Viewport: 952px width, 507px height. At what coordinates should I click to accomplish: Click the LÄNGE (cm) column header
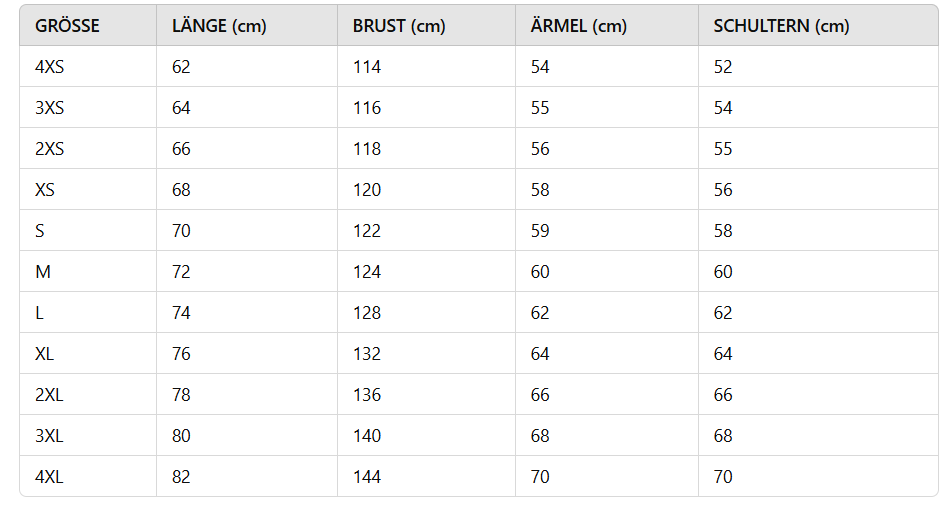point(219,26)
